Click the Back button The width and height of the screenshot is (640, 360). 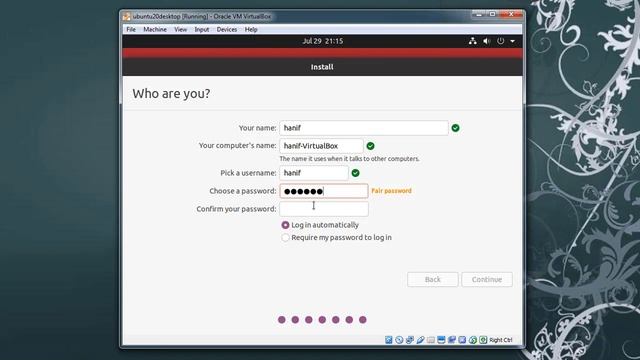(433, 280)
